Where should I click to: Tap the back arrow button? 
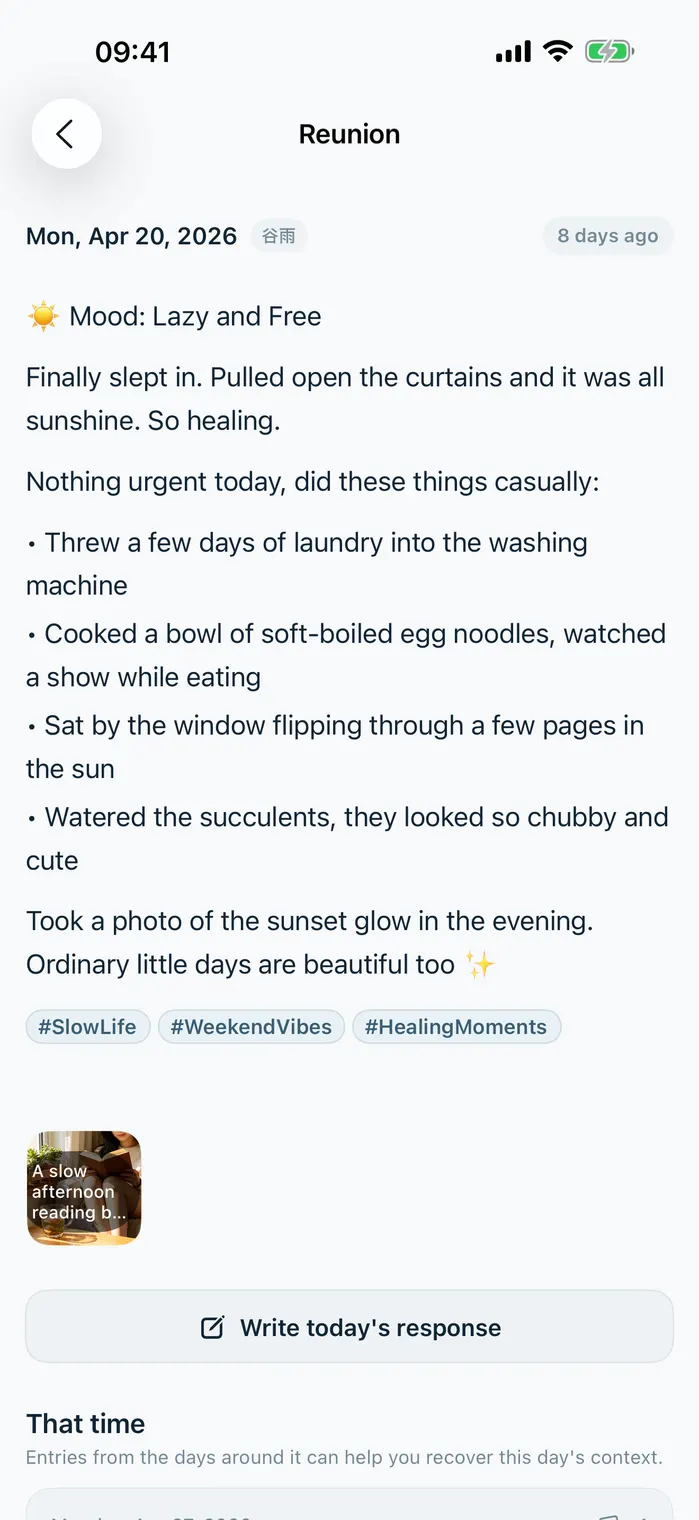(x=66, y=134)
